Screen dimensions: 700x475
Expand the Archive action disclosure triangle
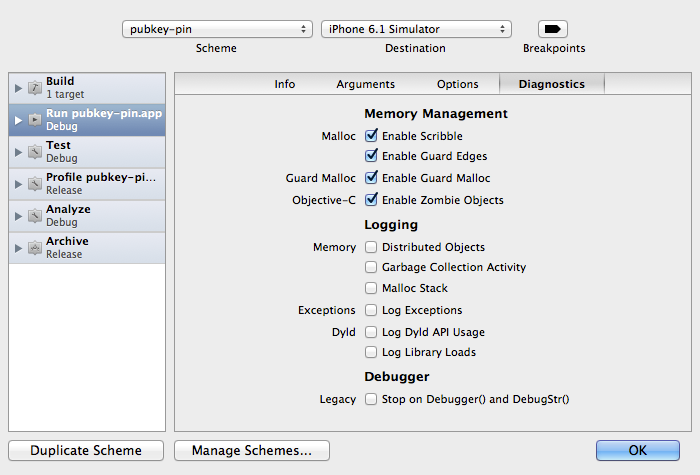[18, 248]
